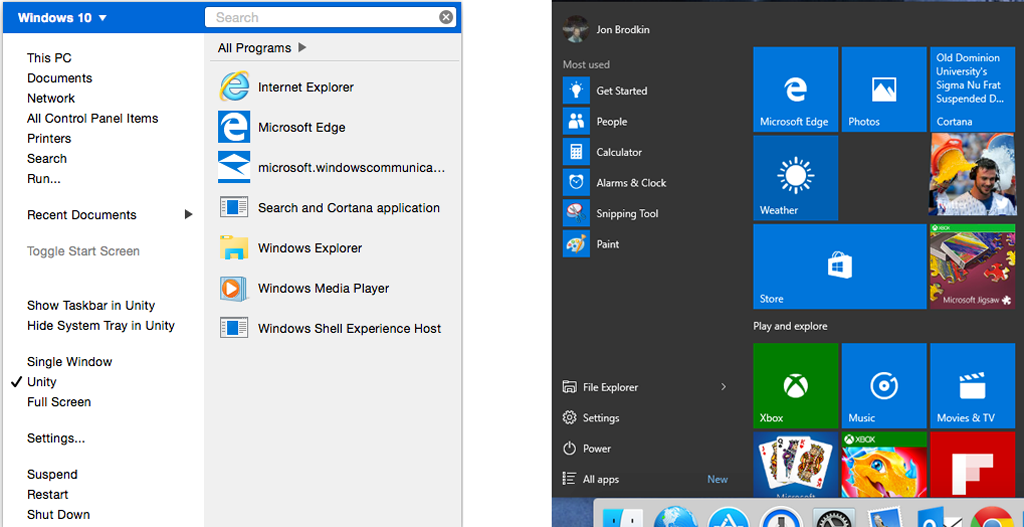
Task: Switch to Full Screen mode
Action: 59,402
